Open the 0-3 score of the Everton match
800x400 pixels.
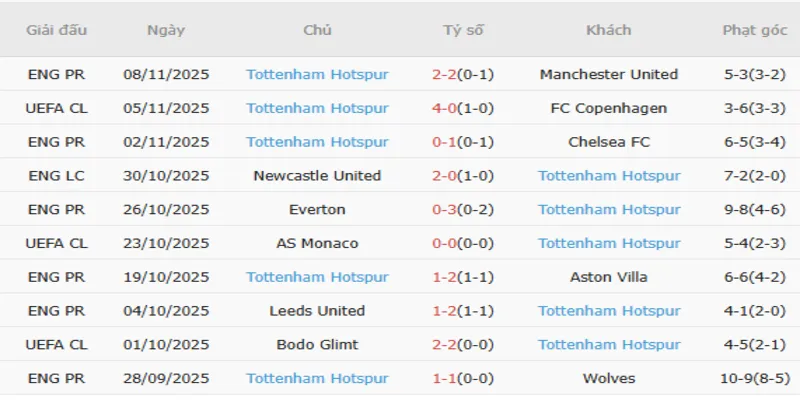tap(447, 210)
